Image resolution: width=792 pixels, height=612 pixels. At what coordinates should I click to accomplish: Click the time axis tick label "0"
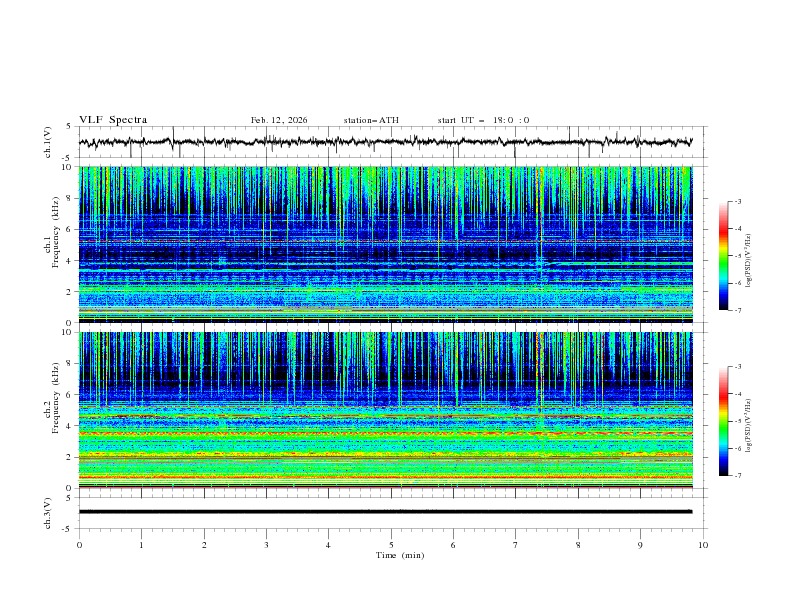(79, 545)
